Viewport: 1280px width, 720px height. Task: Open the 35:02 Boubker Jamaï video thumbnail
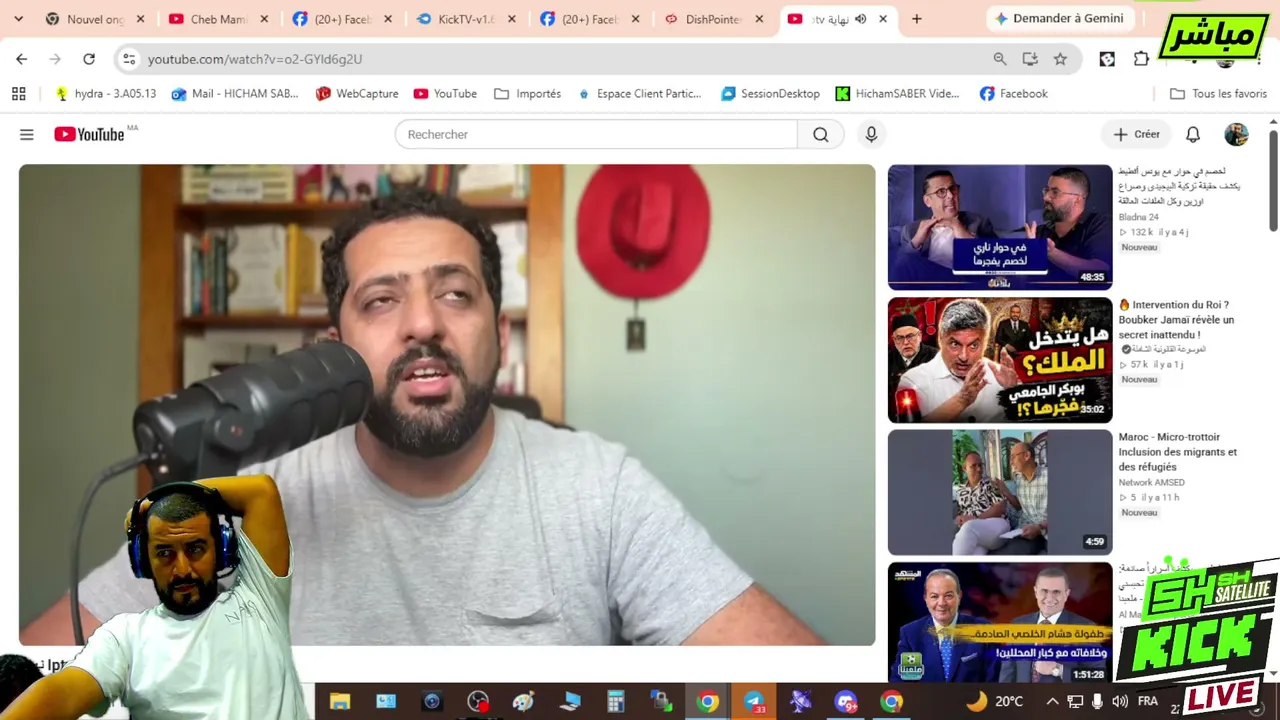point(1000,360)
